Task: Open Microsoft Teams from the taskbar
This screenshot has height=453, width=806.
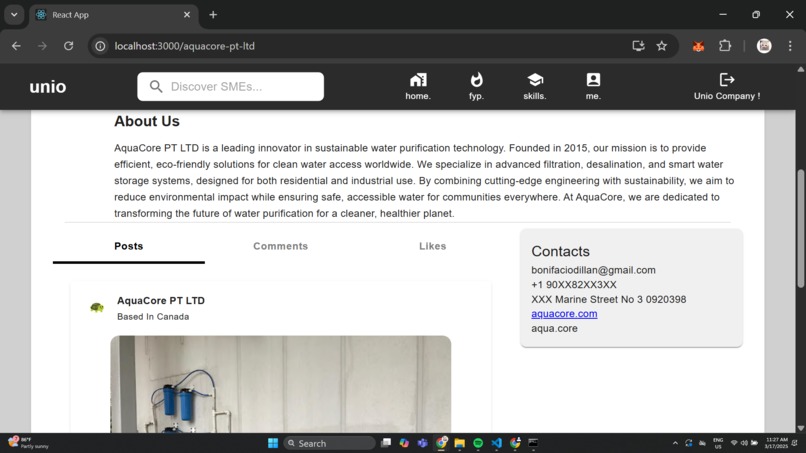Action: [x=423, y=443]
